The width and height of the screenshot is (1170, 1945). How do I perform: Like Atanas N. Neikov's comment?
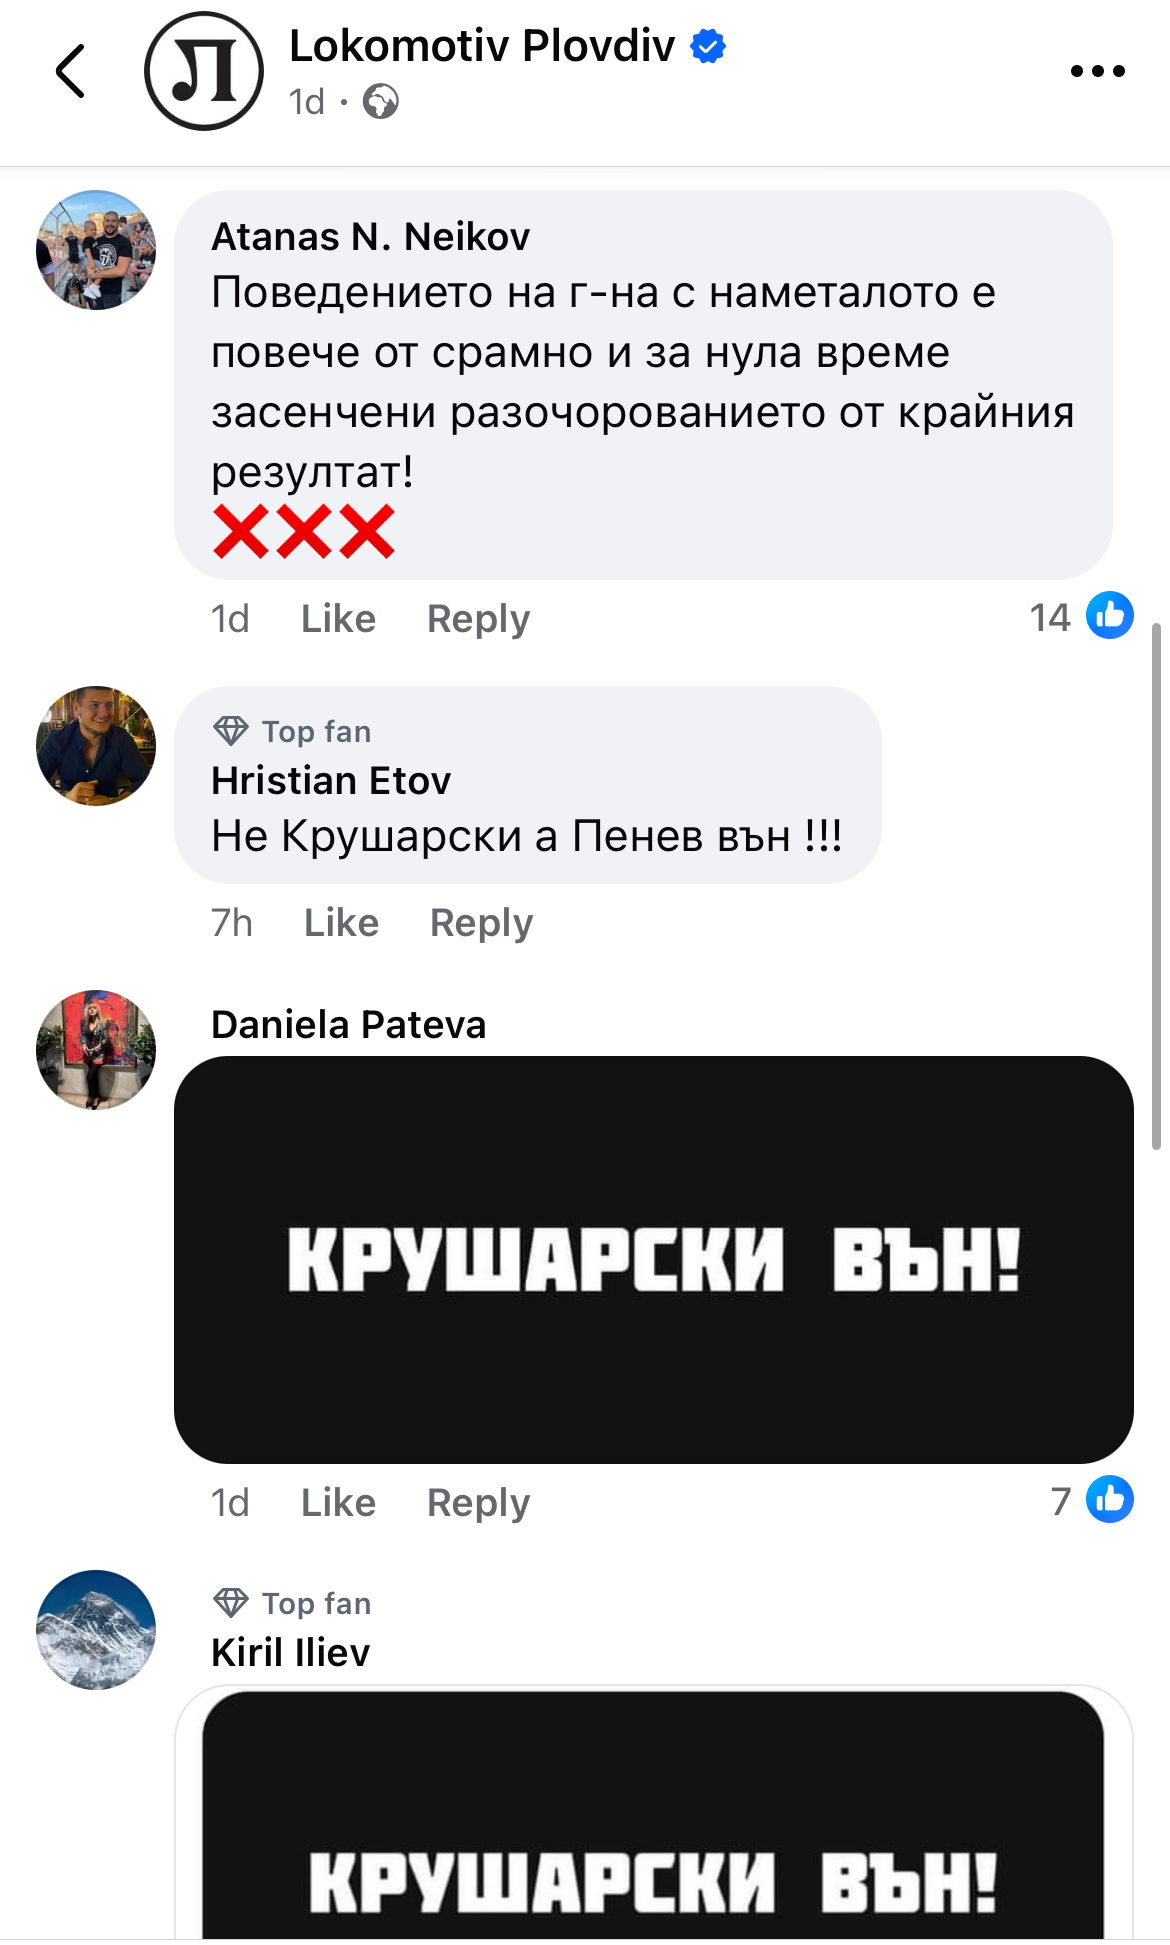[338, 619]
